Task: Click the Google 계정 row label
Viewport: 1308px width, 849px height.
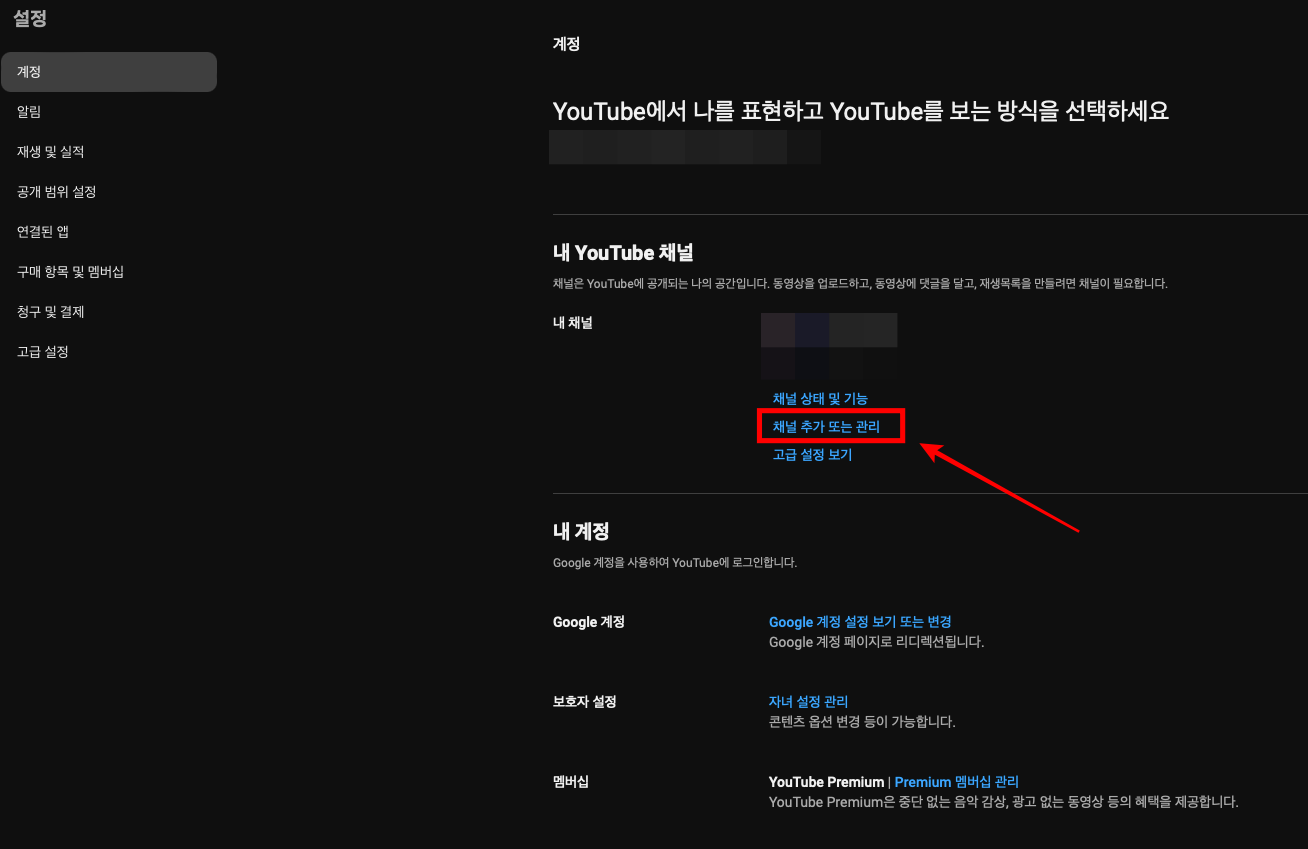Action: point(589,622)
